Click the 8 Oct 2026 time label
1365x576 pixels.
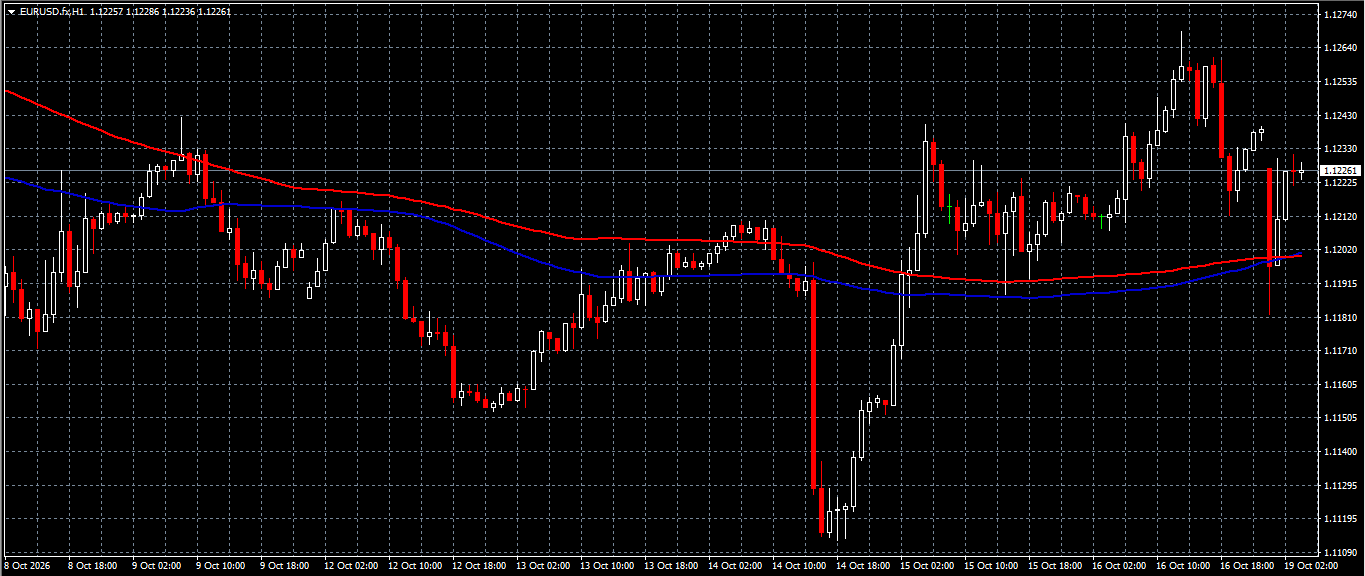(x=26, y=566)
